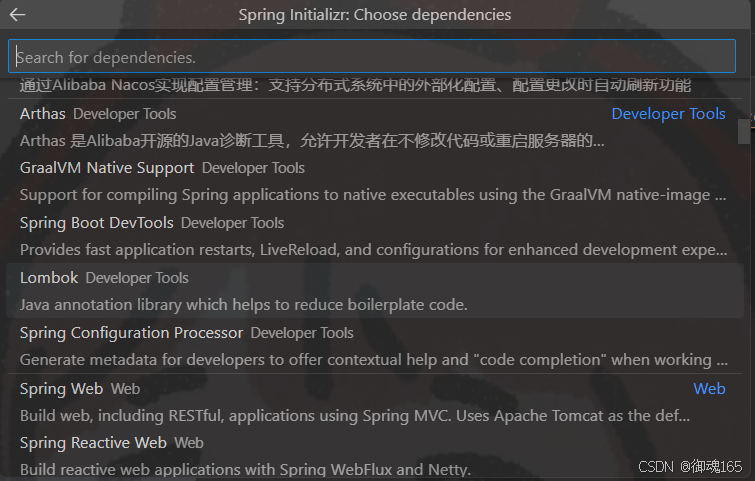The image size is (755, 481).
Task: Click the 'Support for compiling Spring applications' description
Action: click(373, 195)
